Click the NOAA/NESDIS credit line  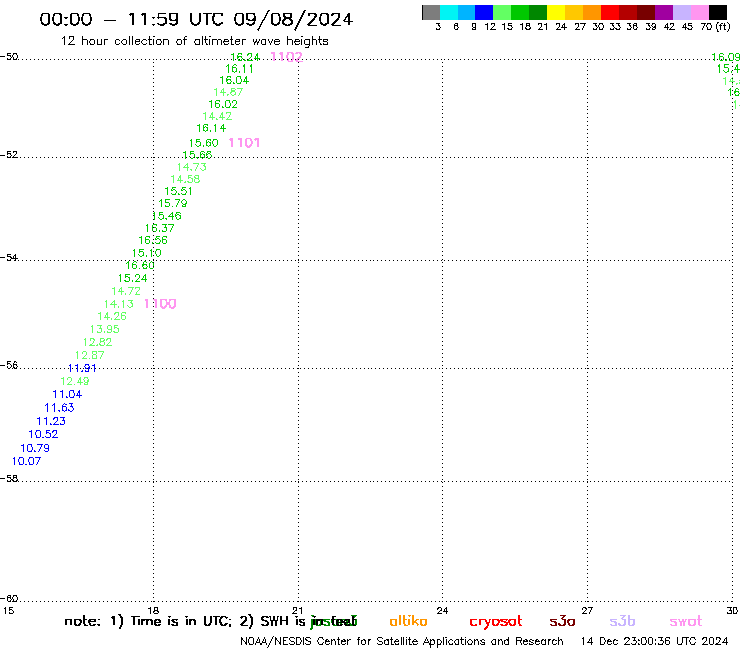(402, 642)
